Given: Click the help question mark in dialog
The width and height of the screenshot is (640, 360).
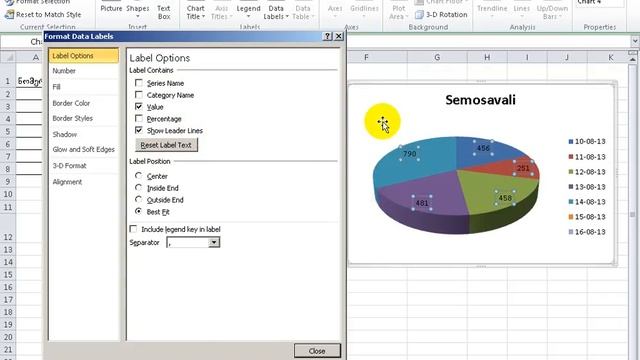Looking at the screenshot, I should tap(327, 36).
